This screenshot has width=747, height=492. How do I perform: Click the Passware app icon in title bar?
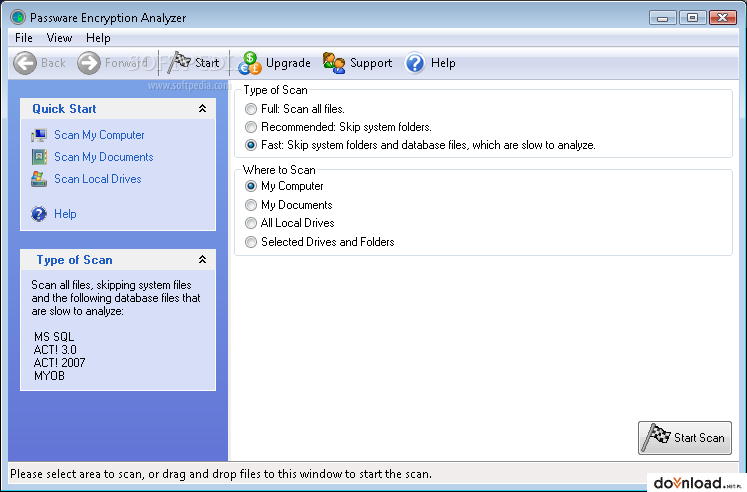tap(18, 17)
